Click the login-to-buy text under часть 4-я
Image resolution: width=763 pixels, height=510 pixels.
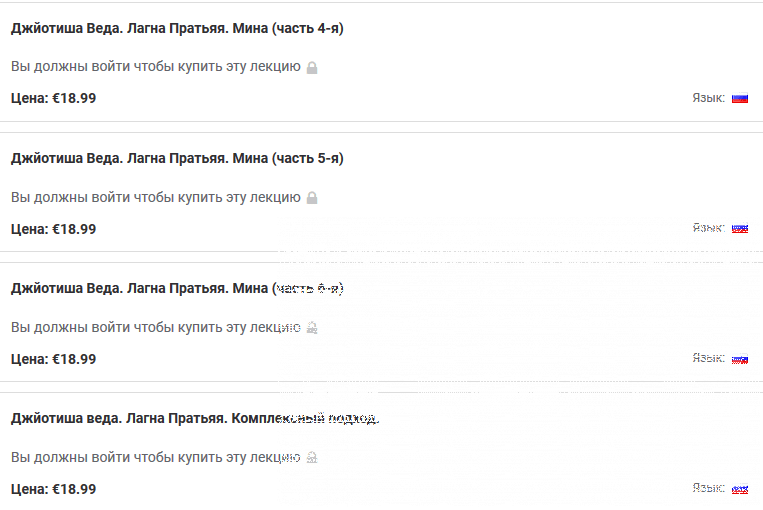(x=156, y=67)
